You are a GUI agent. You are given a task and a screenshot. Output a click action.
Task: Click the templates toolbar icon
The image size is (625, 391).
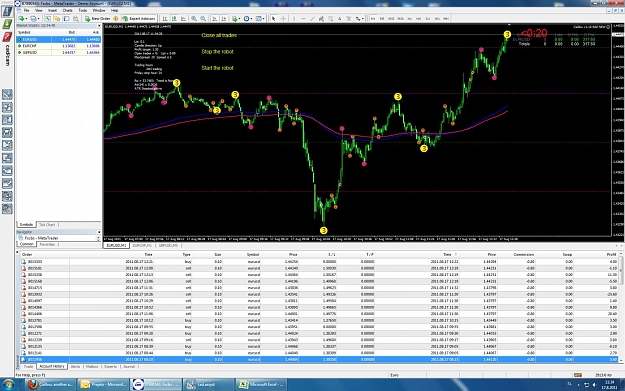258,19
